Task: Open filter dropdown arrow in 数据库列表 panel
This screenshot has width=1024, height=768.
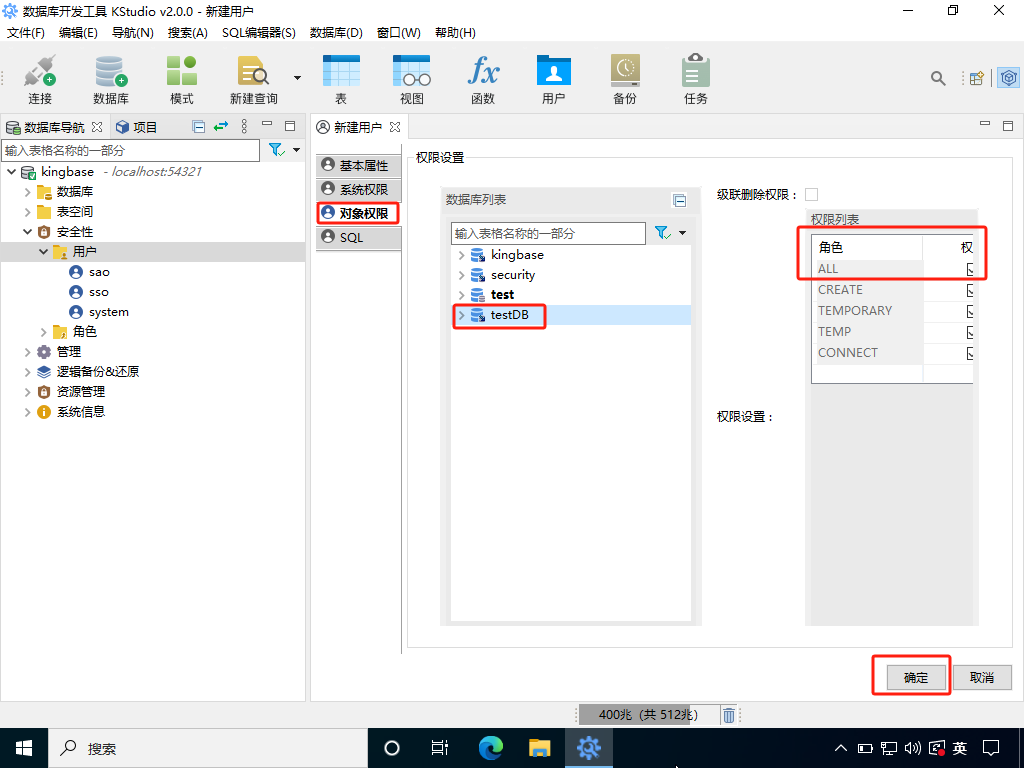Action: [682, 233]
